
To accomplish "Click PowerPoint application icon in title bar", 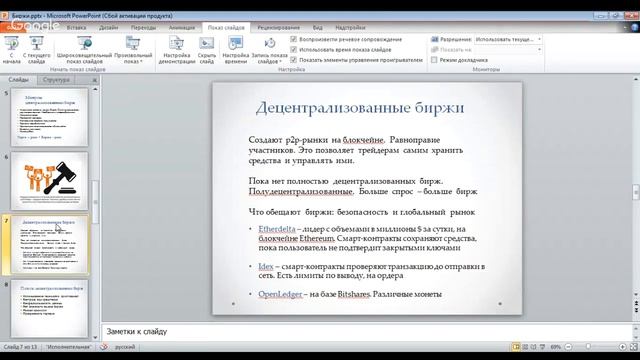I will 4,16.
